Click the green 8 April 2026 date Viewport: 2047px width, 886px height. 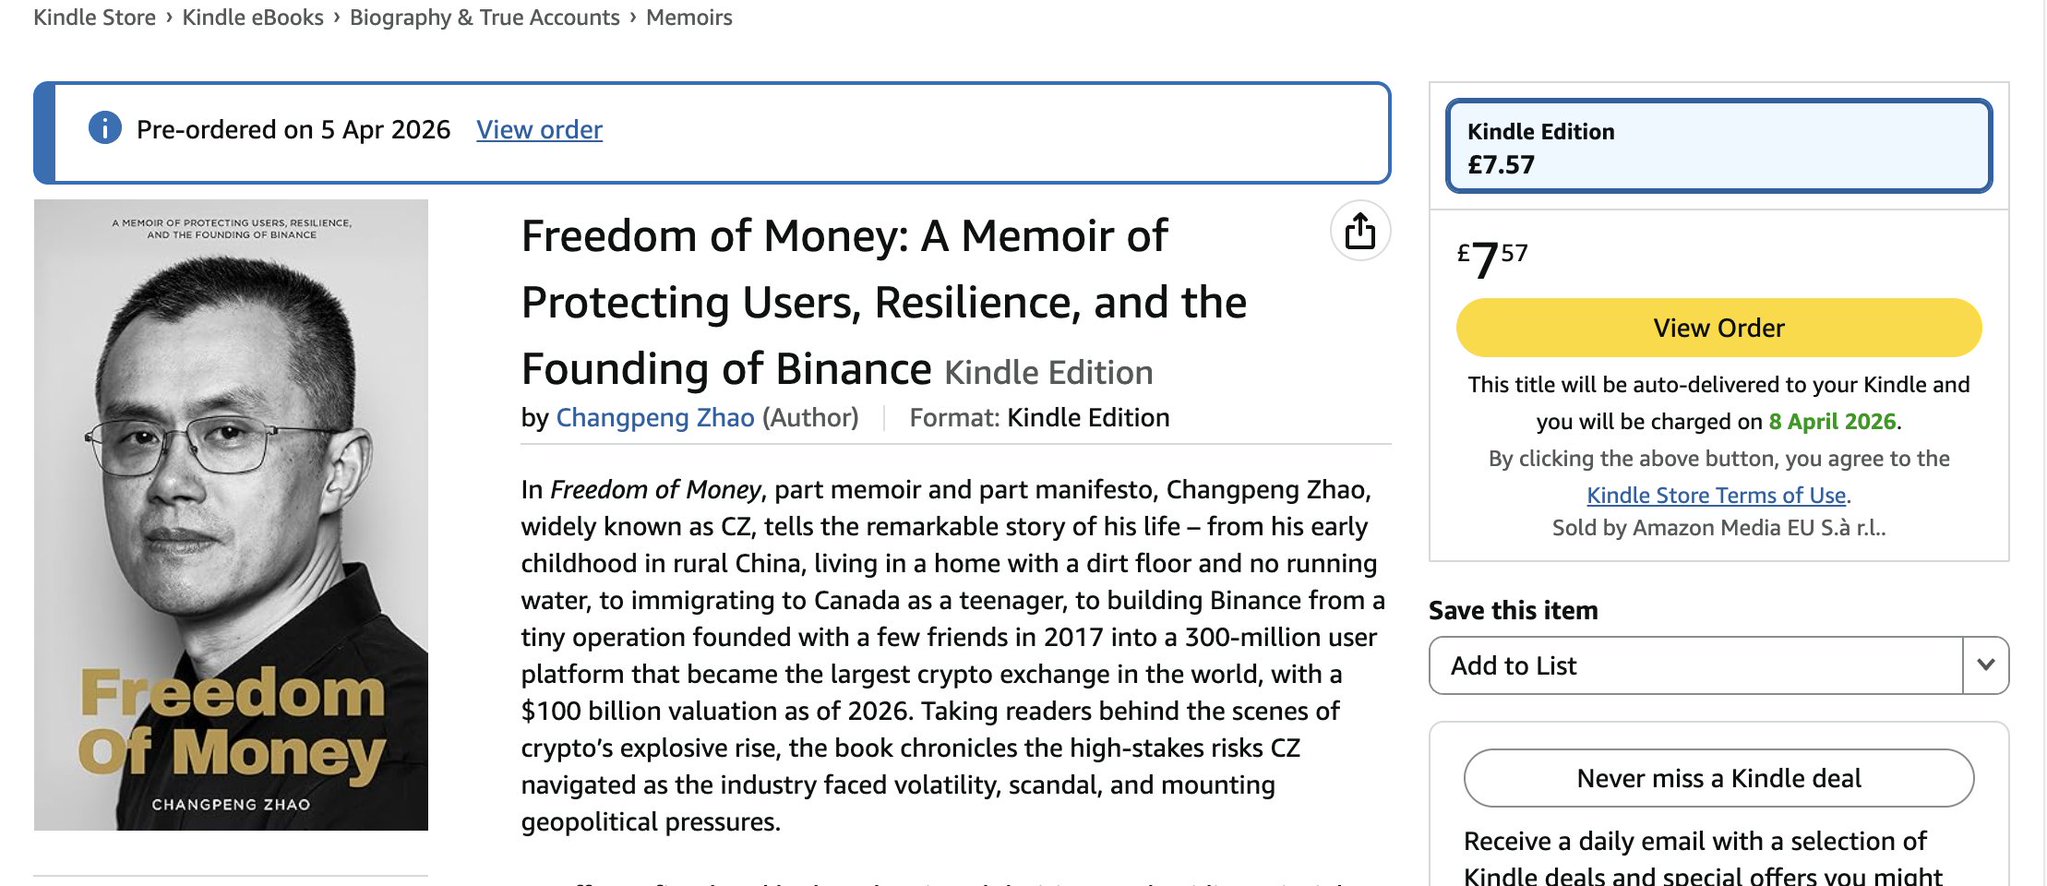(1832, 421)
